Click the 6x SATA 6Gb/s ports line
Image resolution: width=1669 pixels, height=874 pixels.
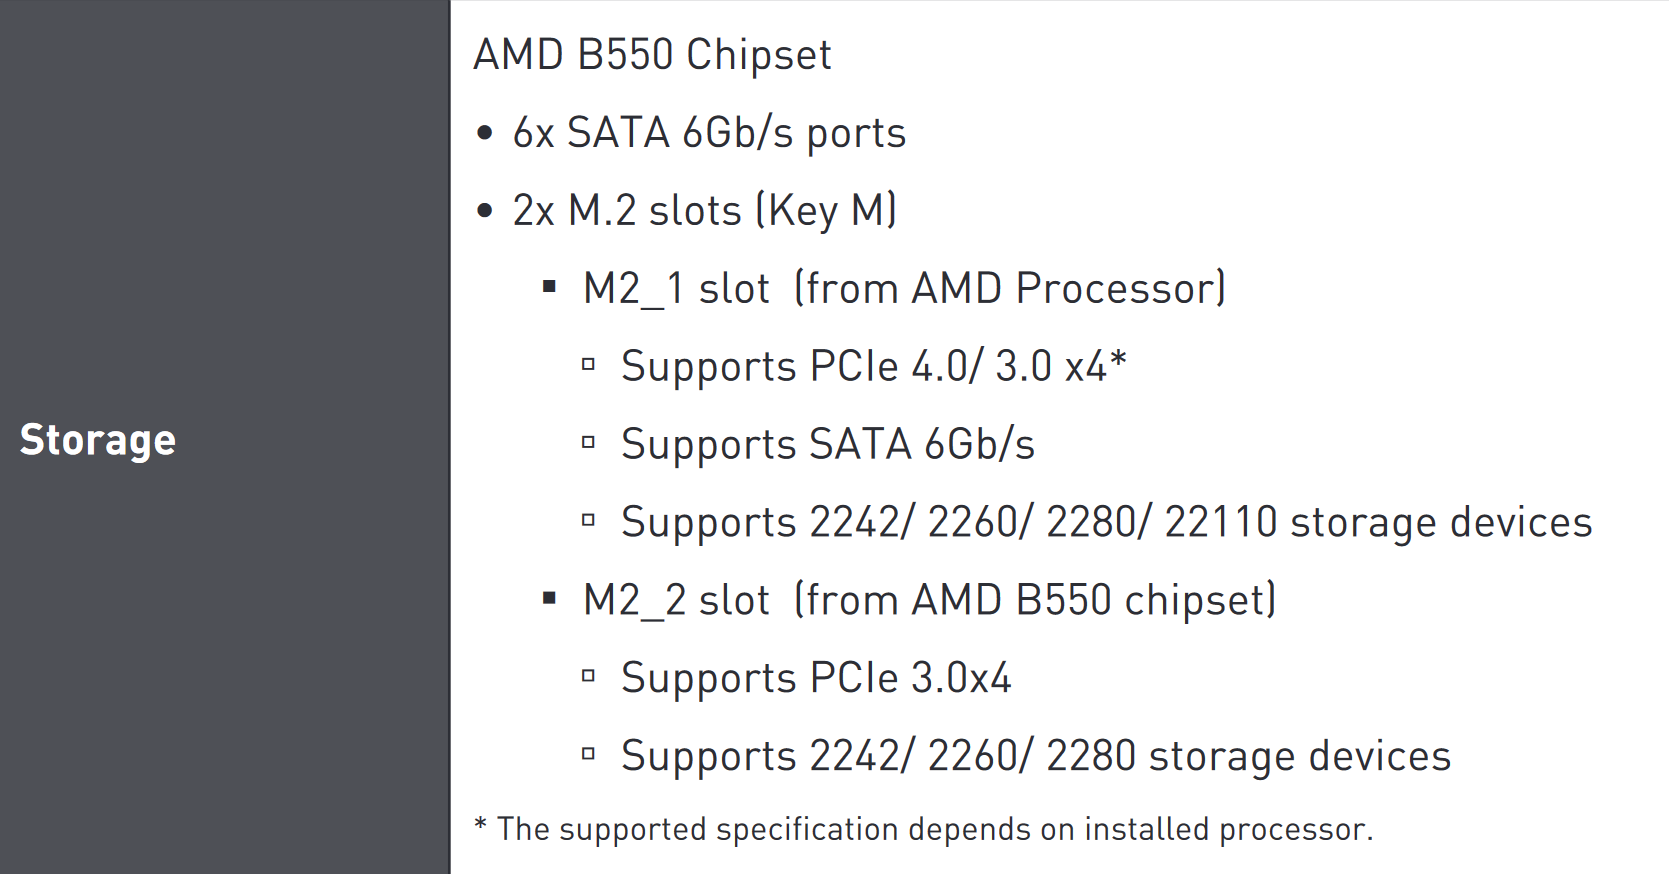709,133
